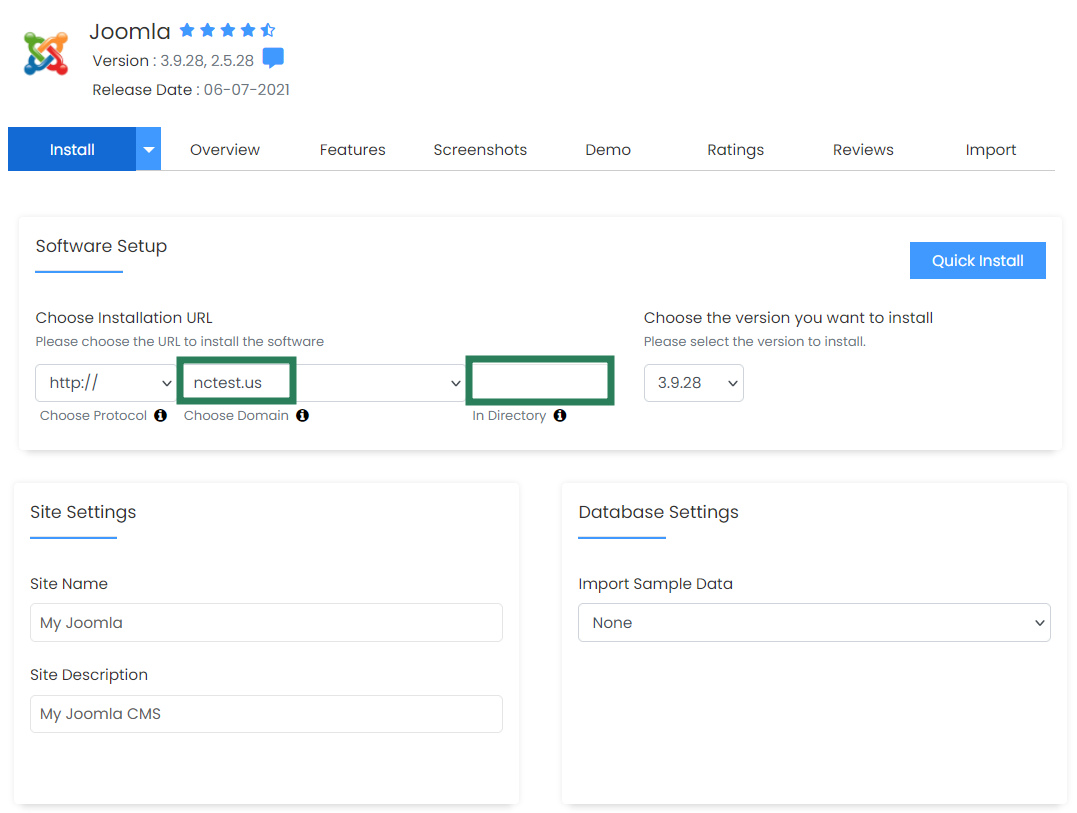Click 'Please choose the URL to install' text
Screen dimensions: 1077x813
pos(180,341)
